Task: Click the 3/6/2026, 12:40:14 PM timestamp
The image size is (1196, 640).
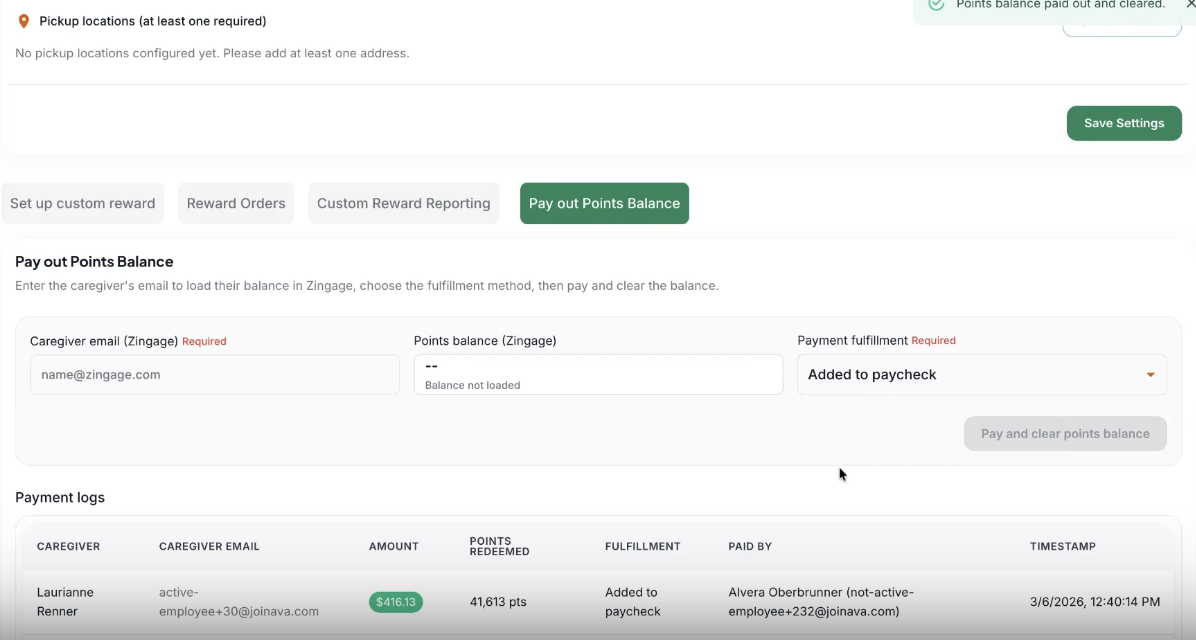Action: point(1095,602)
